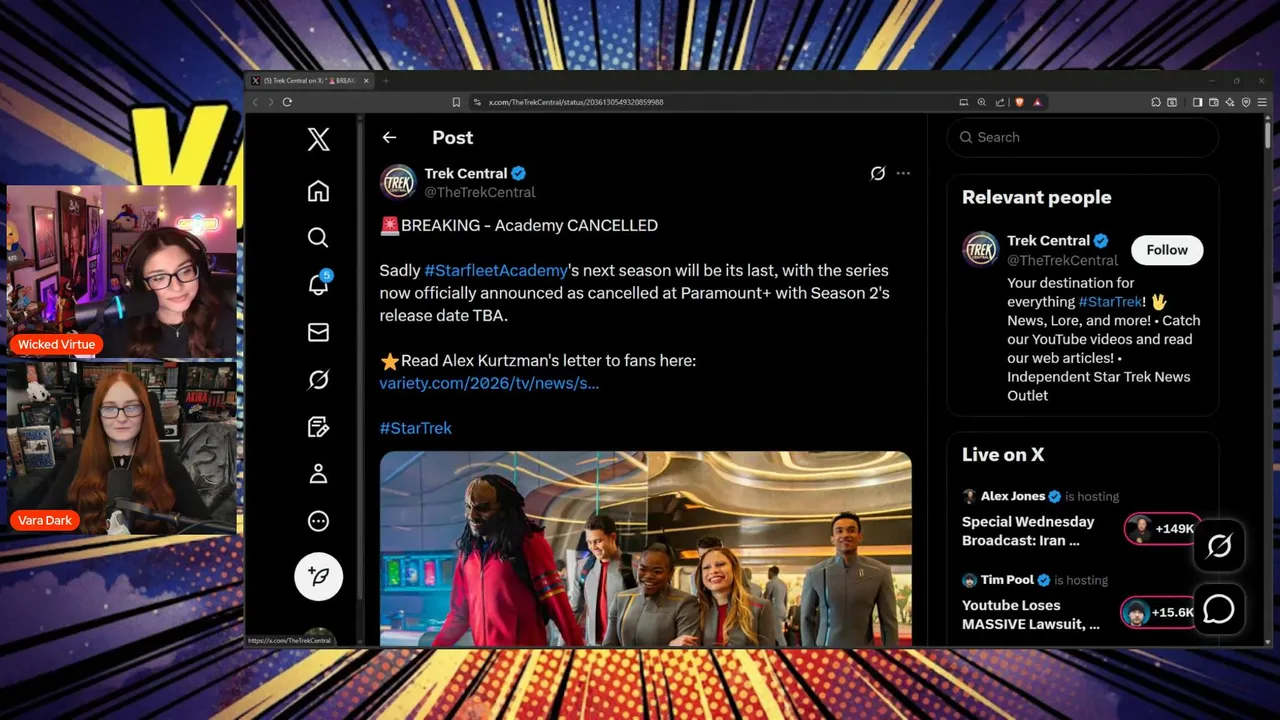This screenshot has height=720, width=1280.
Task: Click the compose post feather button
Action: pos(319,576)
